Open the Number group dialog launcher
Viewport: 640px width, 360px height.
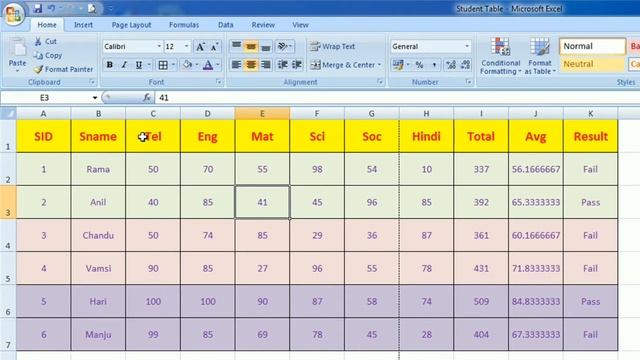click(469, 82)
